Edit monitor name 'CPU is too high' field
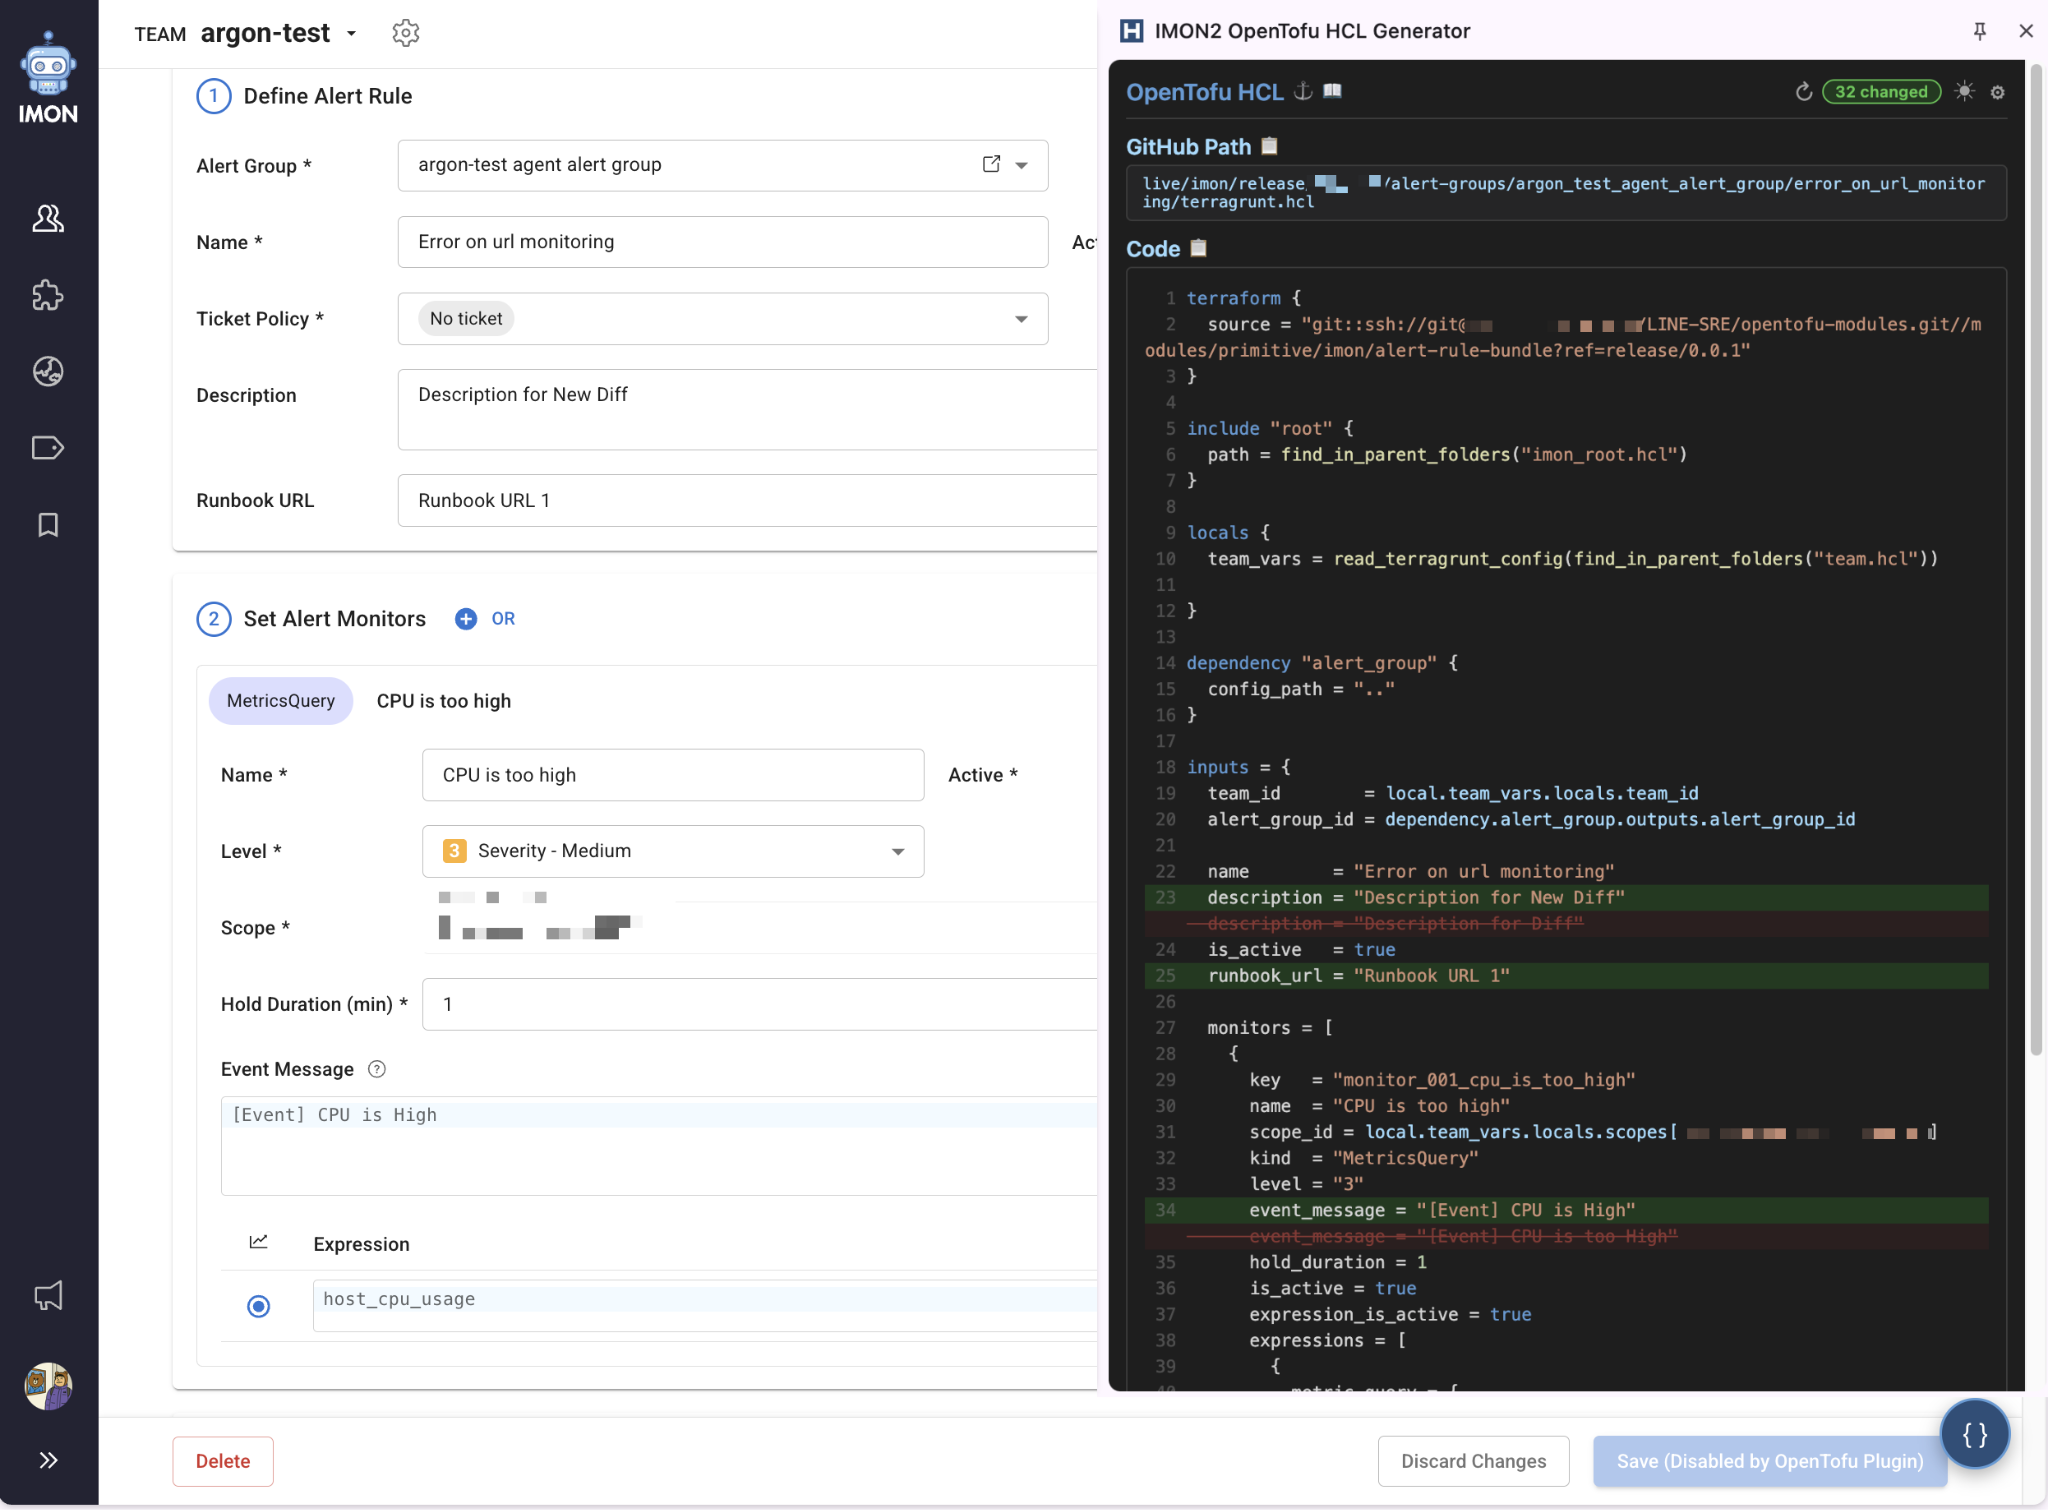Viewport: 2048px width, 1510px height. 672,775
